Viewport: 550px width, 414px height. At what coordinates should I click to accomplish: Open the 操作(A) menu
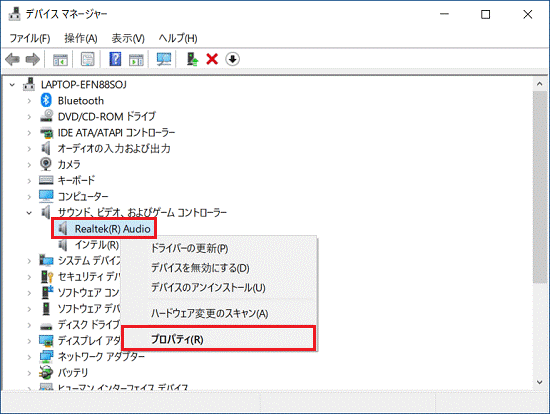point(81,38)
